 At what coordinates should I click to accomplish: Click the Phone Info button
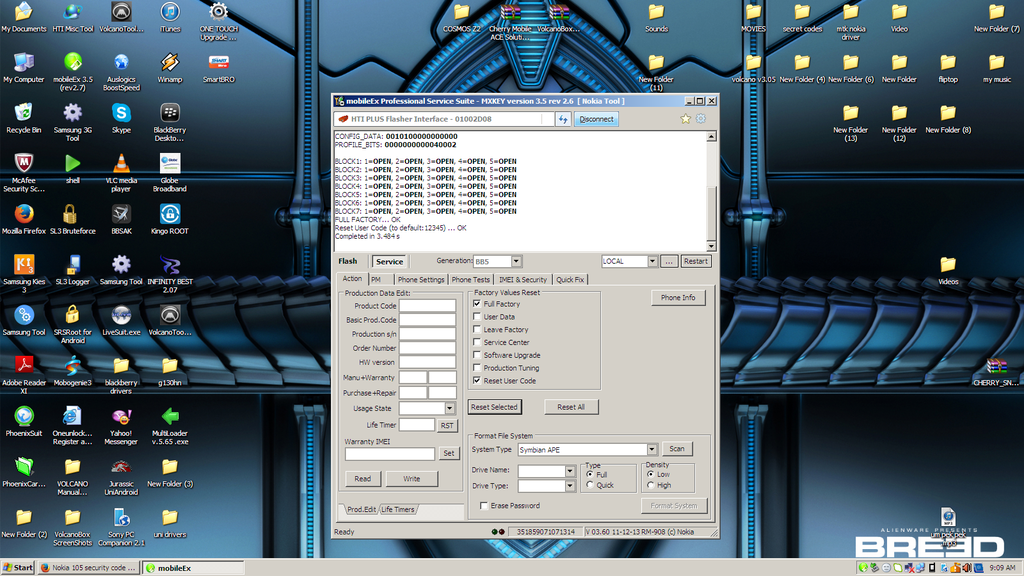click(x=677, y=298)
